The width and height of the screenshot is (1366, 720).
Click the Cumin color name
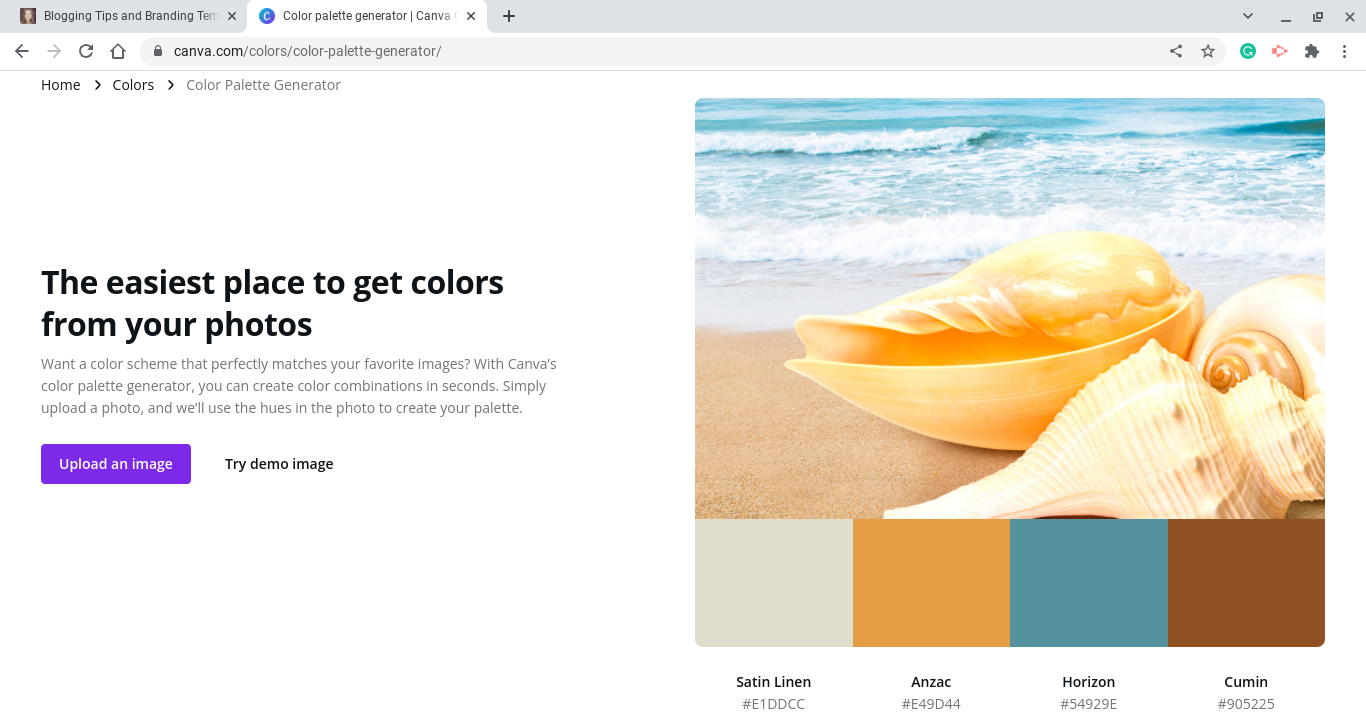point(1246,682)
